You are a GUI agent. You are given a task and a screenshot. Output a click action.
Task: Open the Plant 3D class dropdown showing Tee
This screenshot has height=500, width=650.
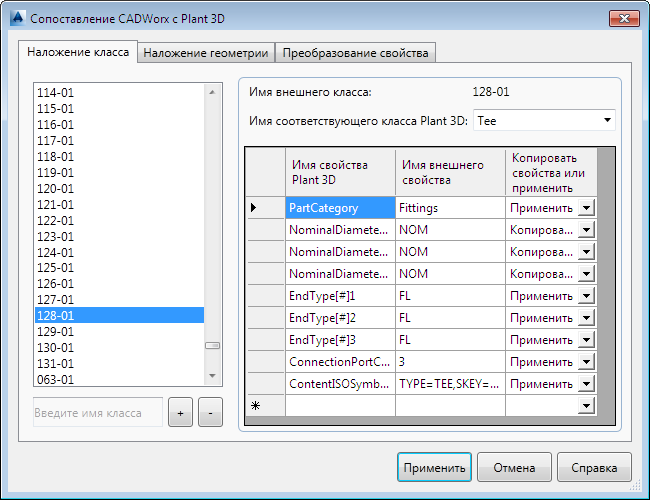coord(544,121)
